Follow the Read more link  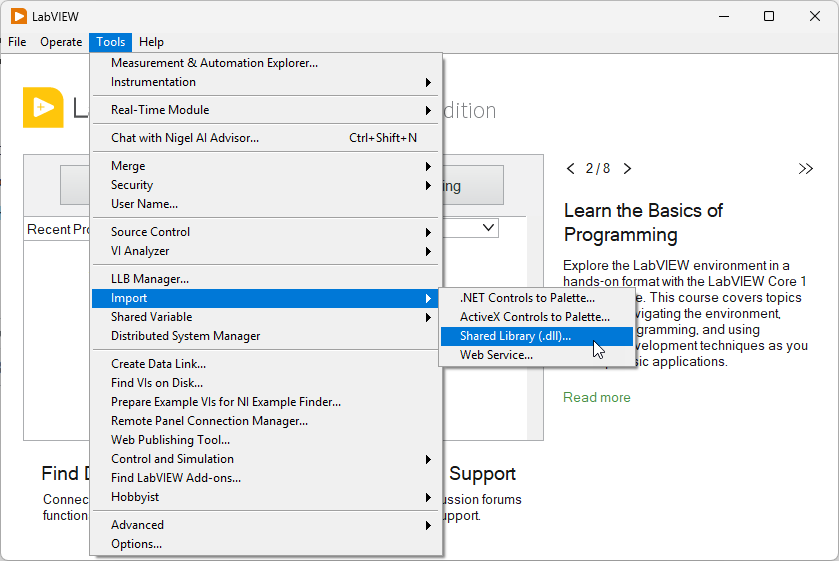coord(597,397)
